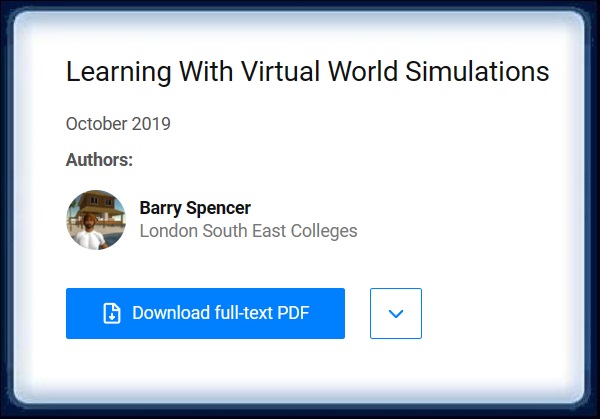The width and height of the screenshot is (600, 419).
Task: Click the Authors: label
Action: point(99,160)
